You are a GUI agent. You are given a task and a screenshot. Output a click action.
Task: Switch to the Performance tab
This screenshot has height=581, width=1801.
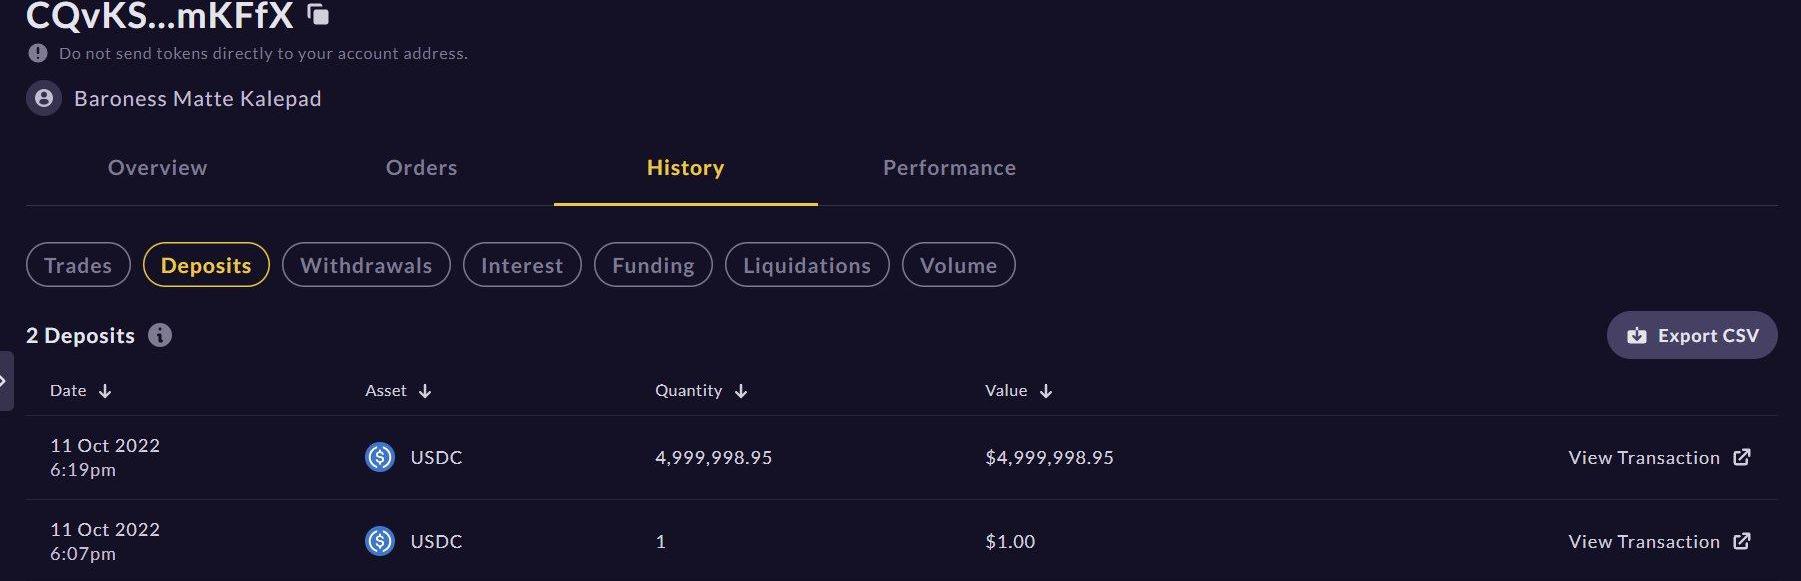(949, 168)
